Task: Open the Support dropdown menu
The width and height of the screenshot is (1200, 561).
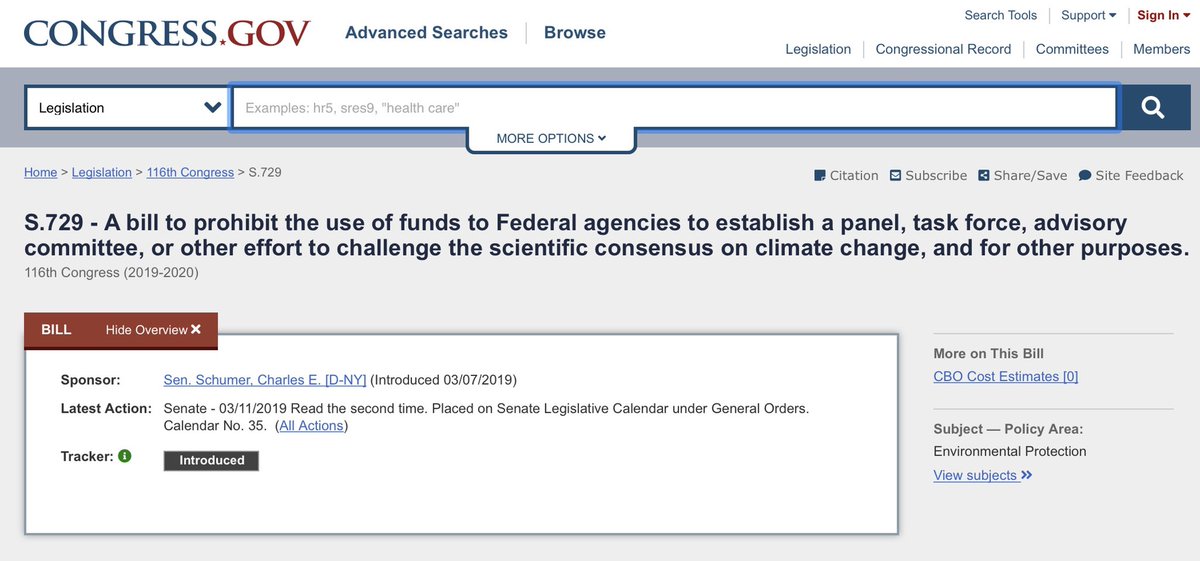Action: (x=1088, y=15)
